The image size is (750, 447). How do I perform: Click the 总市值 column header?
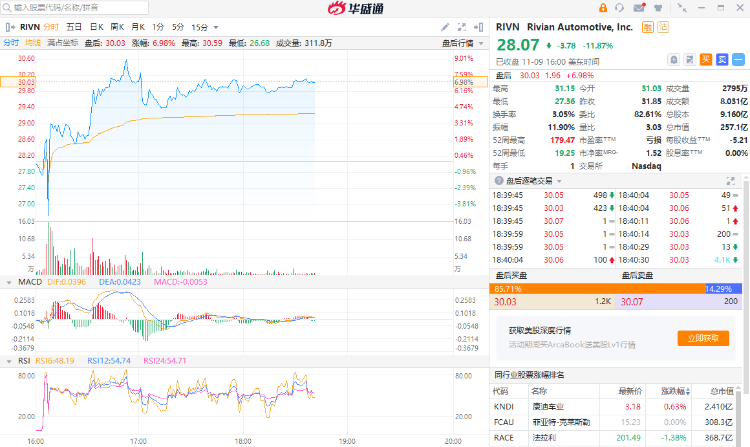[722, 392]
